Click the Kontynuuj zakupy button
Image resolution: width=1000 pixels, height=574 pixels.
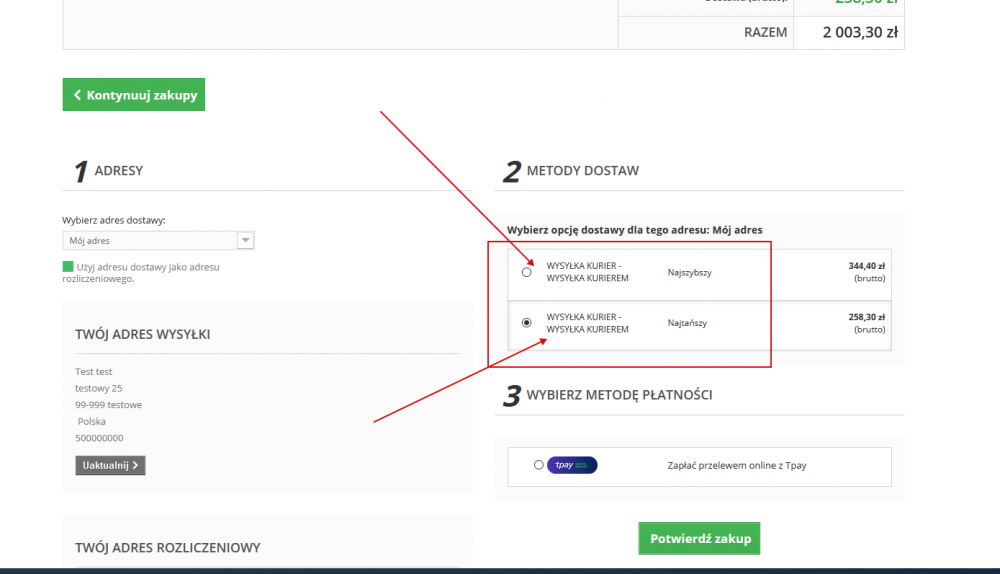coord(134,94)
